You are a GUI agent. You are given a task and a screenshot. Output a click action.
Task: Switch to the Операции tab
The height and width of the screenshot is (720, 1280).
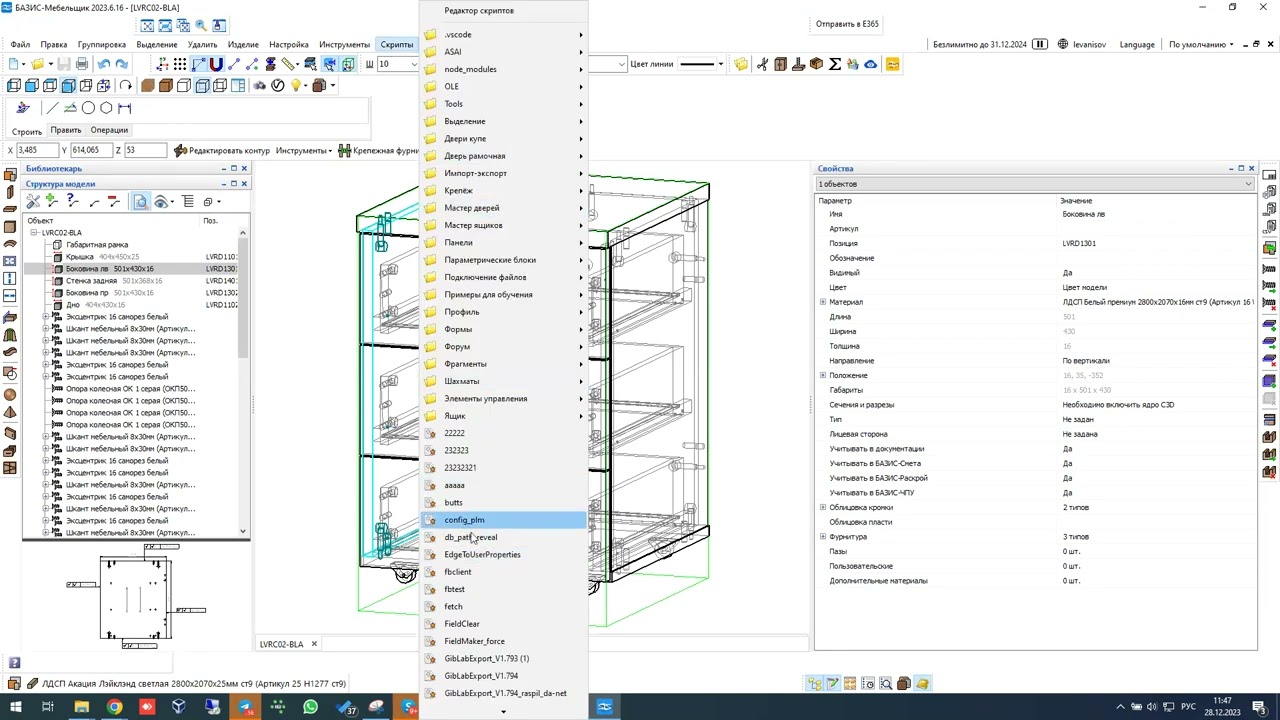(109, 130)
